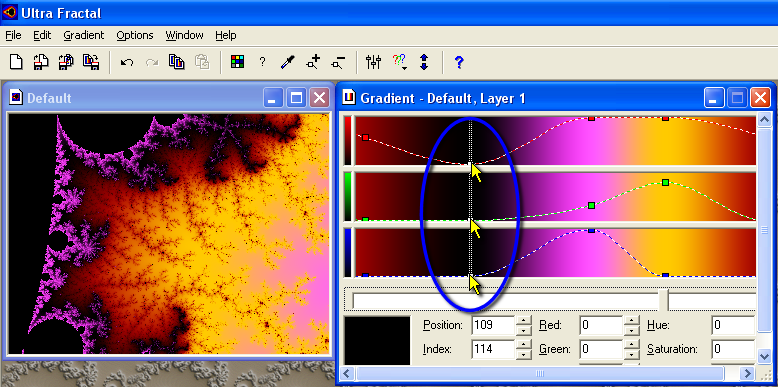Decrease Red with the down spinner
This screenshot has width=778, height=387.
pyautogui.click(x=631, y=330)
